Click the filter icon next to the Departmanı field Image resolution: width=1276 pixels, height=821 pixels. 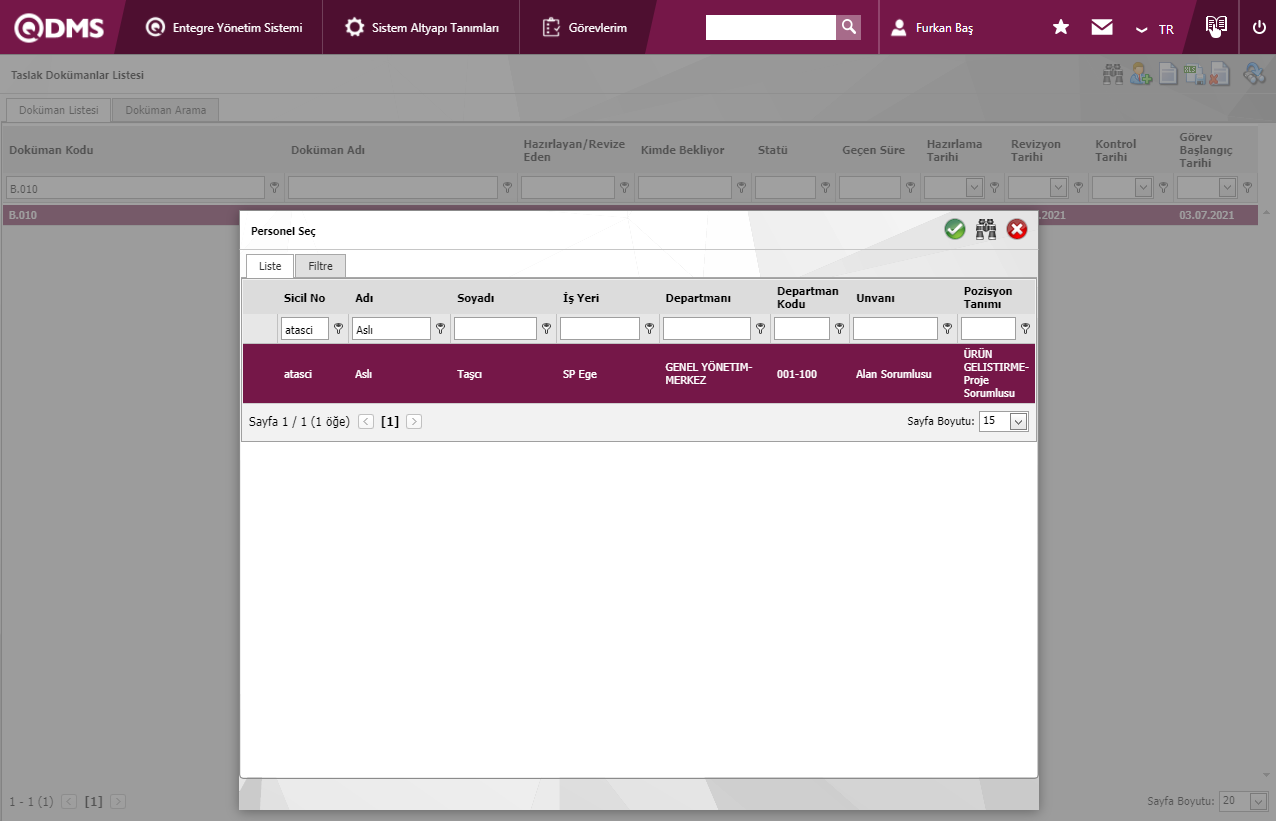click(x=760, y=328)
